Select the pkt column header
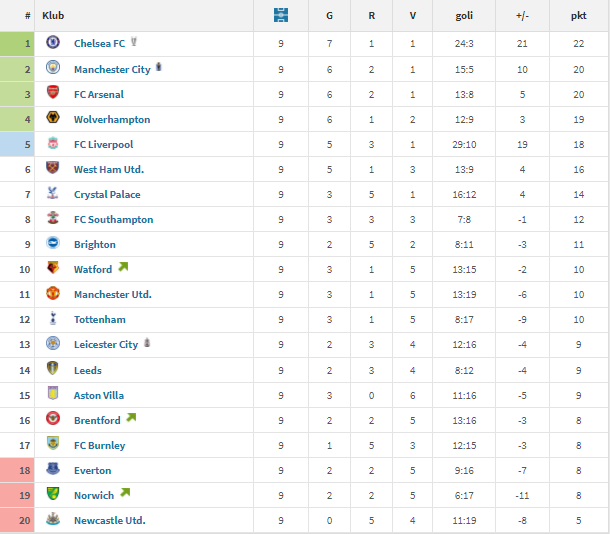This screenshot has width=610, height=534. [x=578, y=16]
